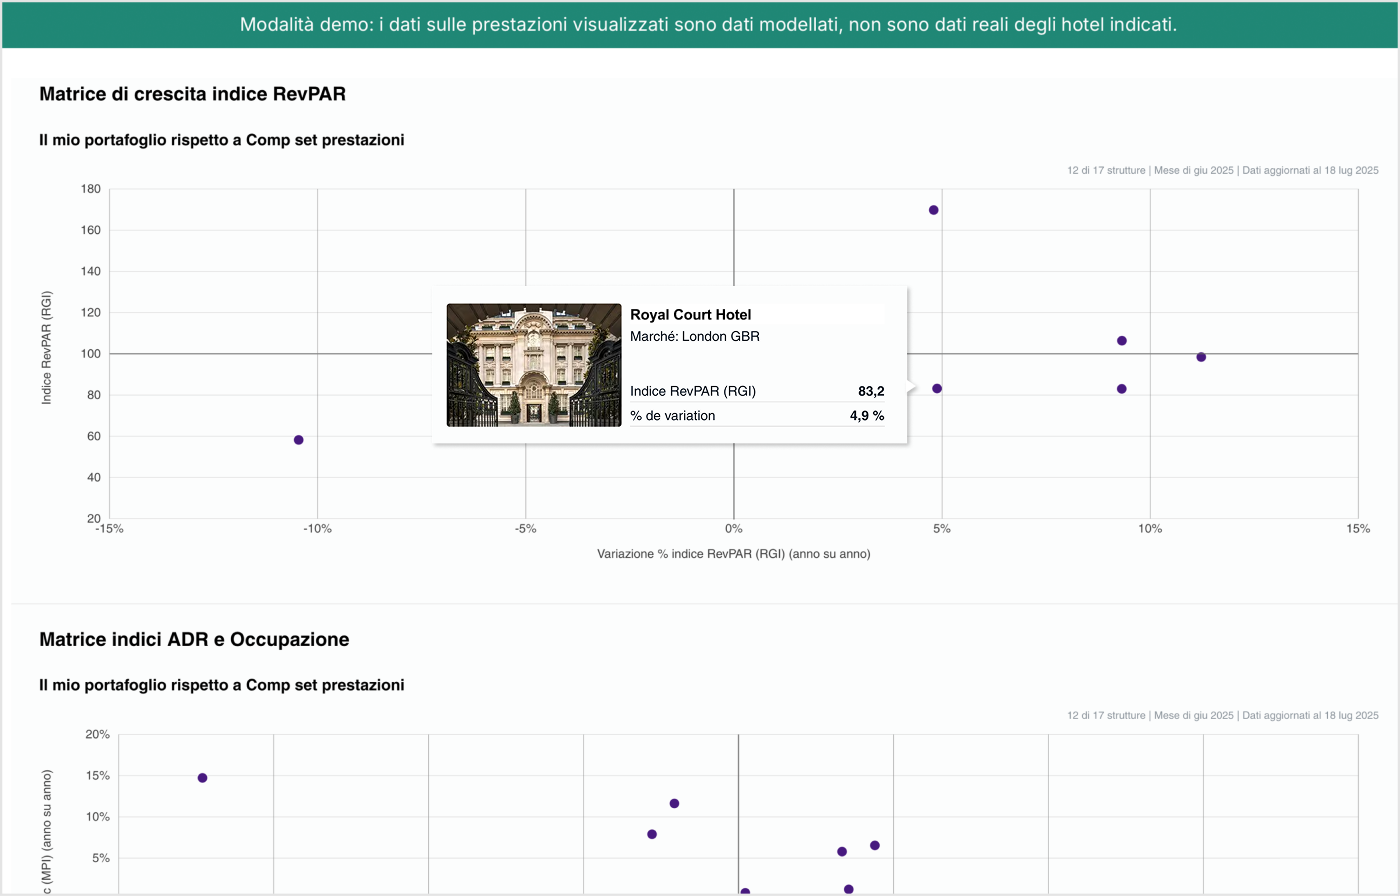Select the leftmost RevPAR point near -10%
Screen dimensions: 1400x896
click(298, 440)
